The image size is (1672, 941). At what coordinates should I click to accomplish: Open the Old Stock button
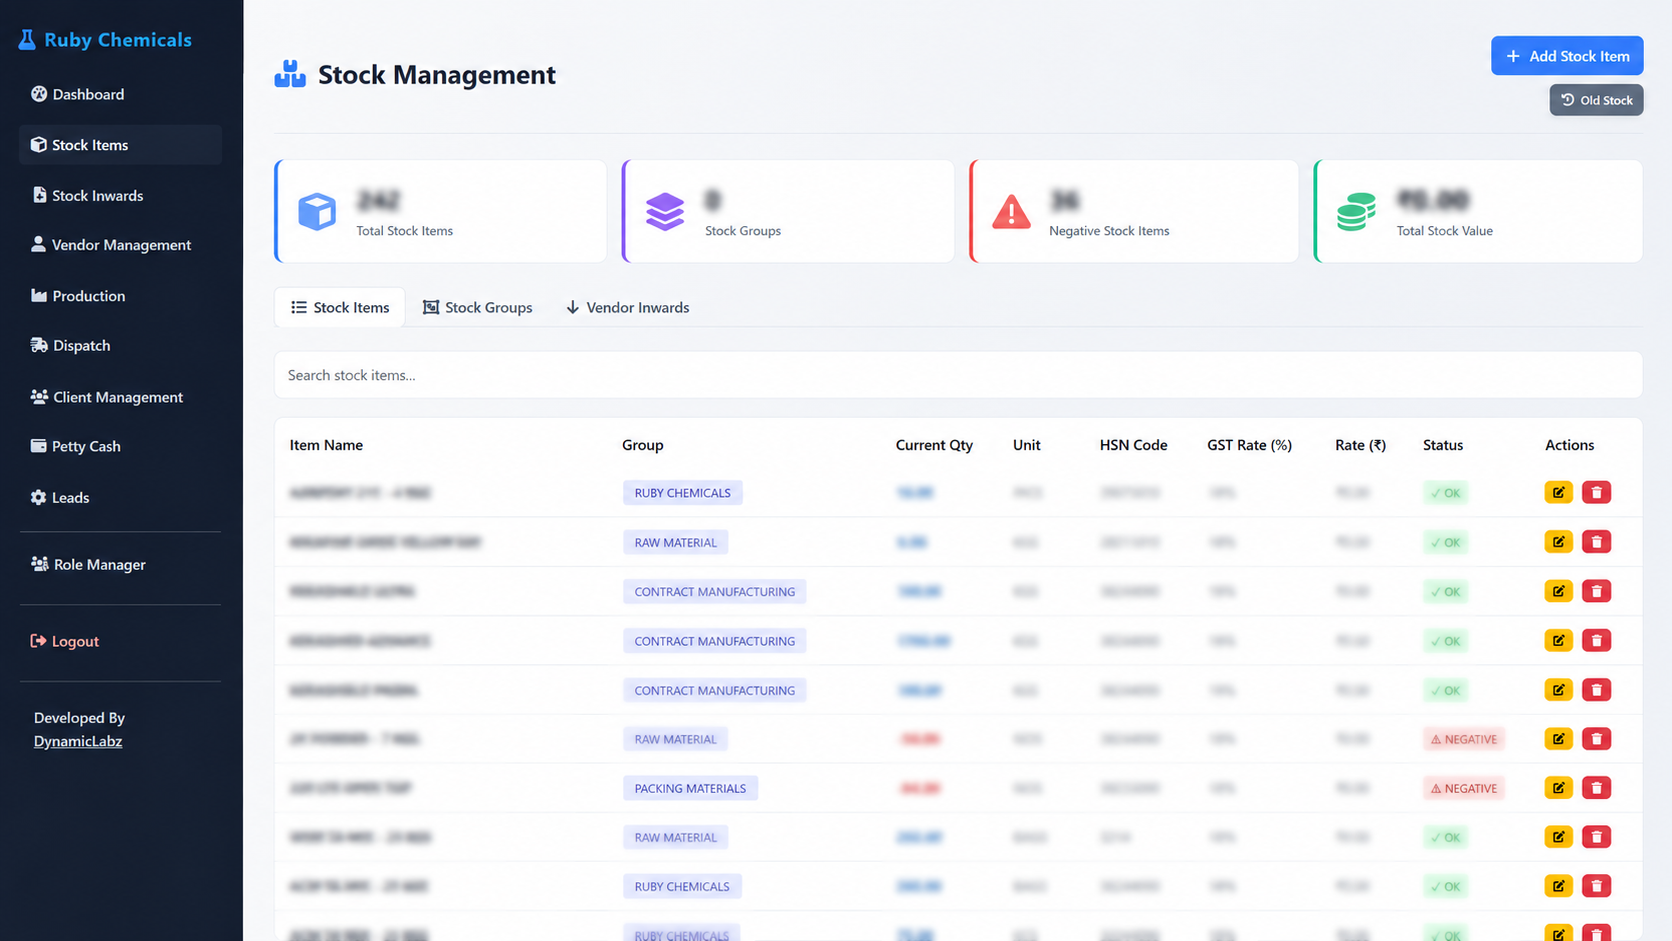[x=1596, y=100]
